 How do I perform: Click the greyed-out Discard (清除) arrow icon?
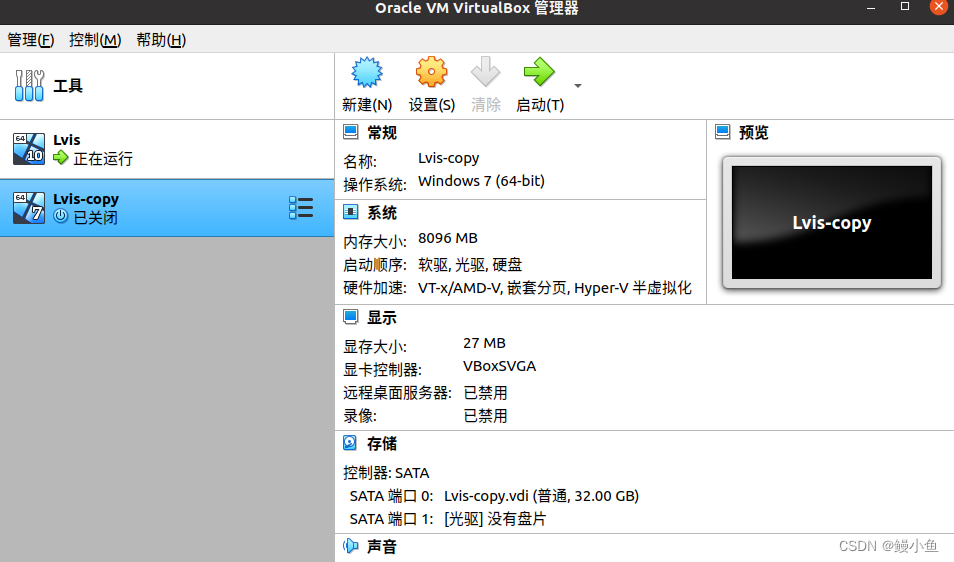(486, 72)
